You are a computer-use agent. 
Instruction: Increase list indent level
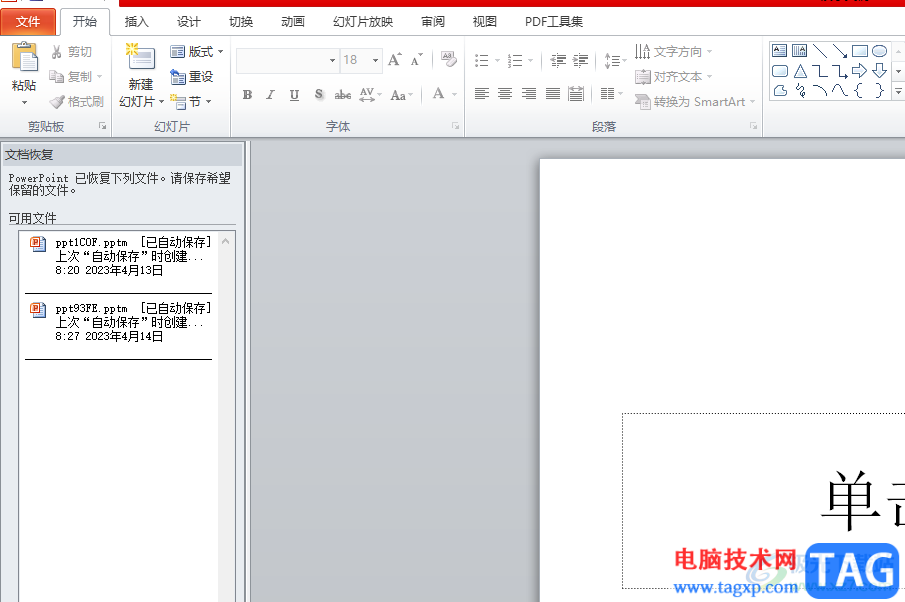(x=581, y=61)
